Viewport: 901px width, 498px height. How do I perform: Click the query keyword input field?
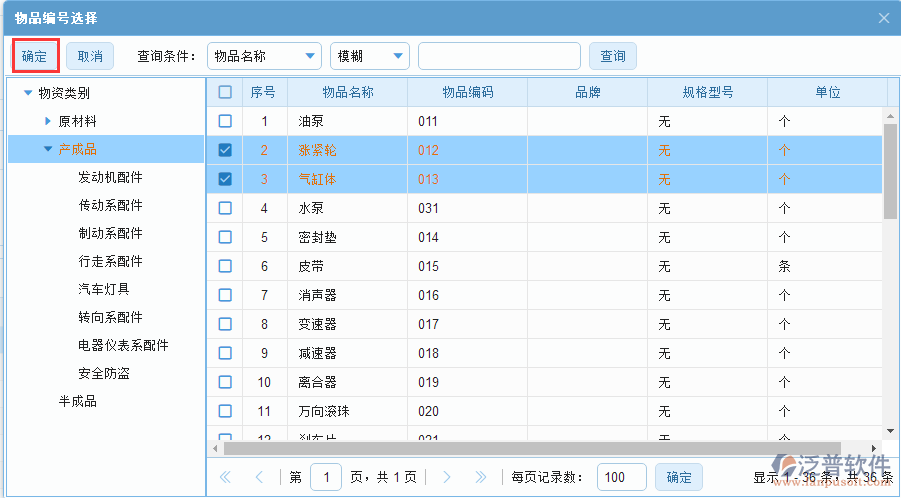pyautogui.click(x=499, y=56)
